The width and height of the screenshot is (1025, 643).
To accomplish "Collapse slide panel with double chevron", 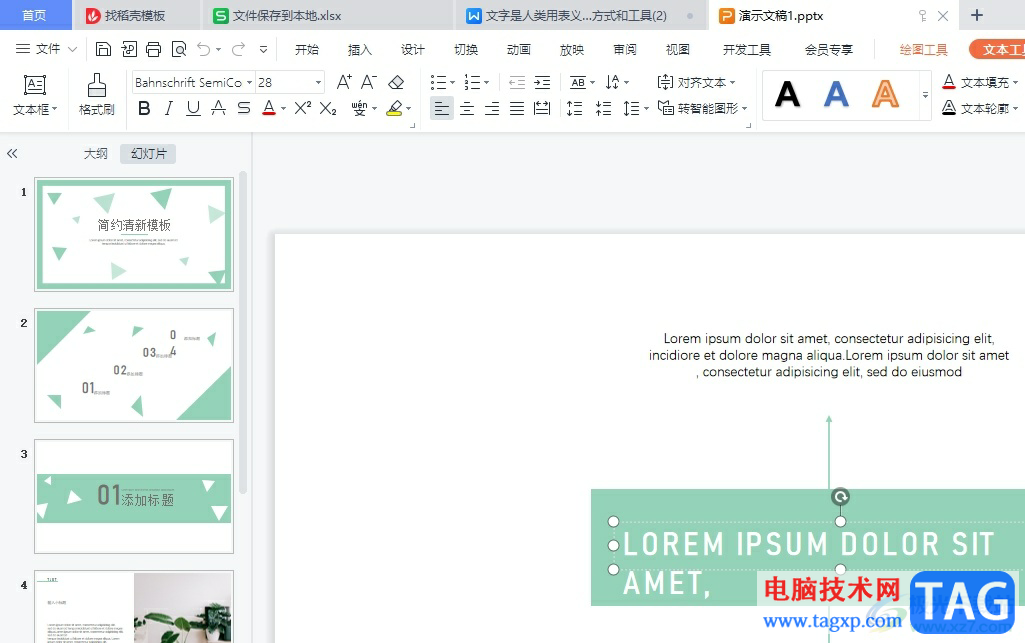I will click(12, 154).
